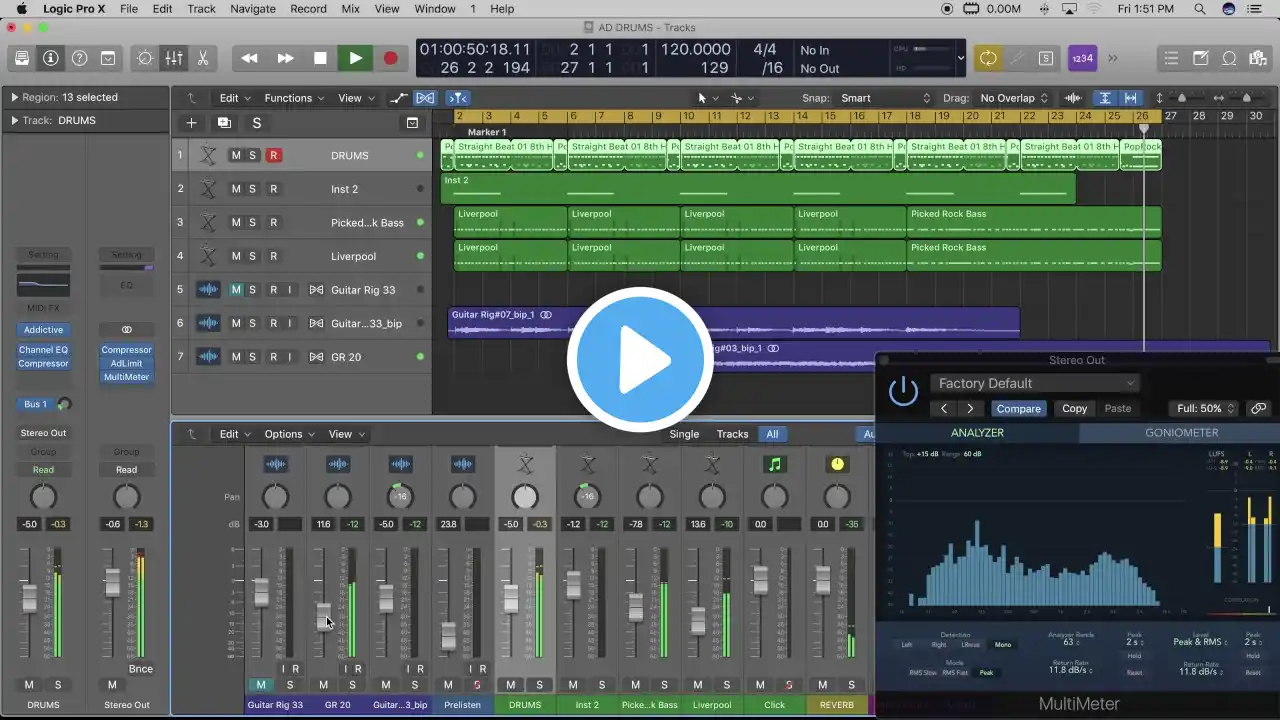Switch to the ANALYZER tab
1280x720 pixels.
pos(977,433)
